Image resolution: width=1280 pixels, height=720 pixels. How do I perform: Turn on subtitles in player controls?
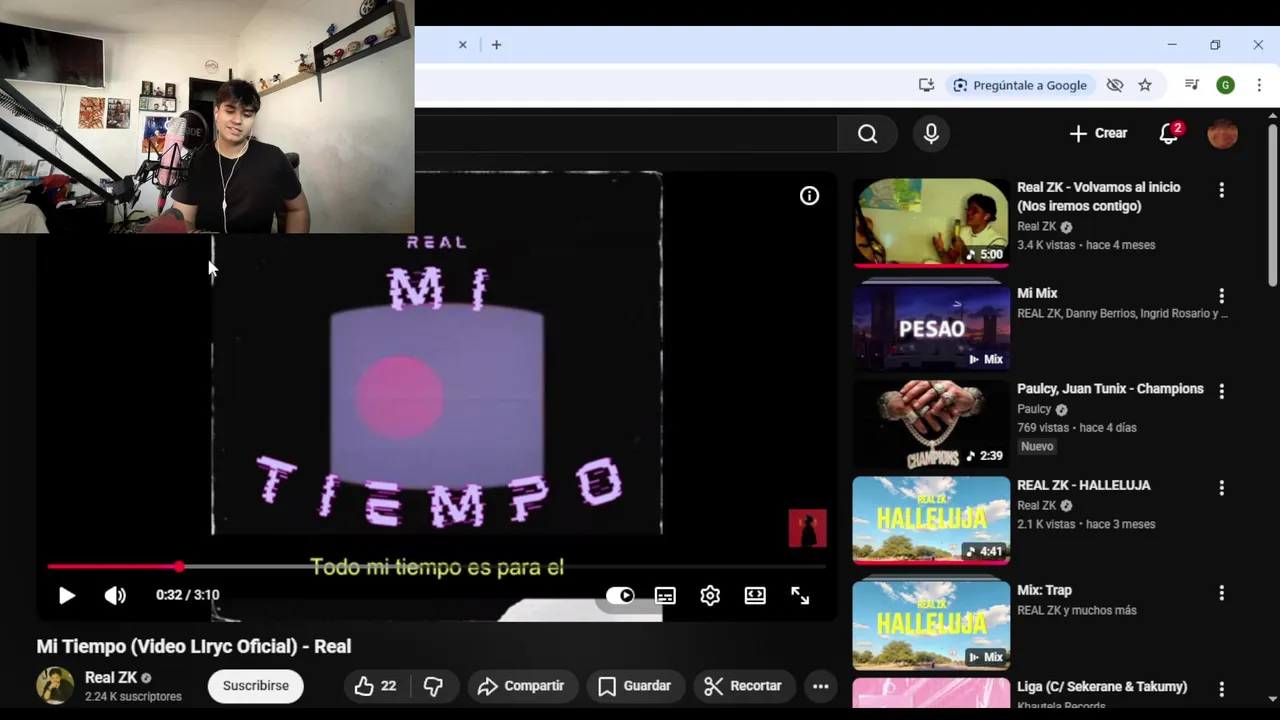coord(665,596)
